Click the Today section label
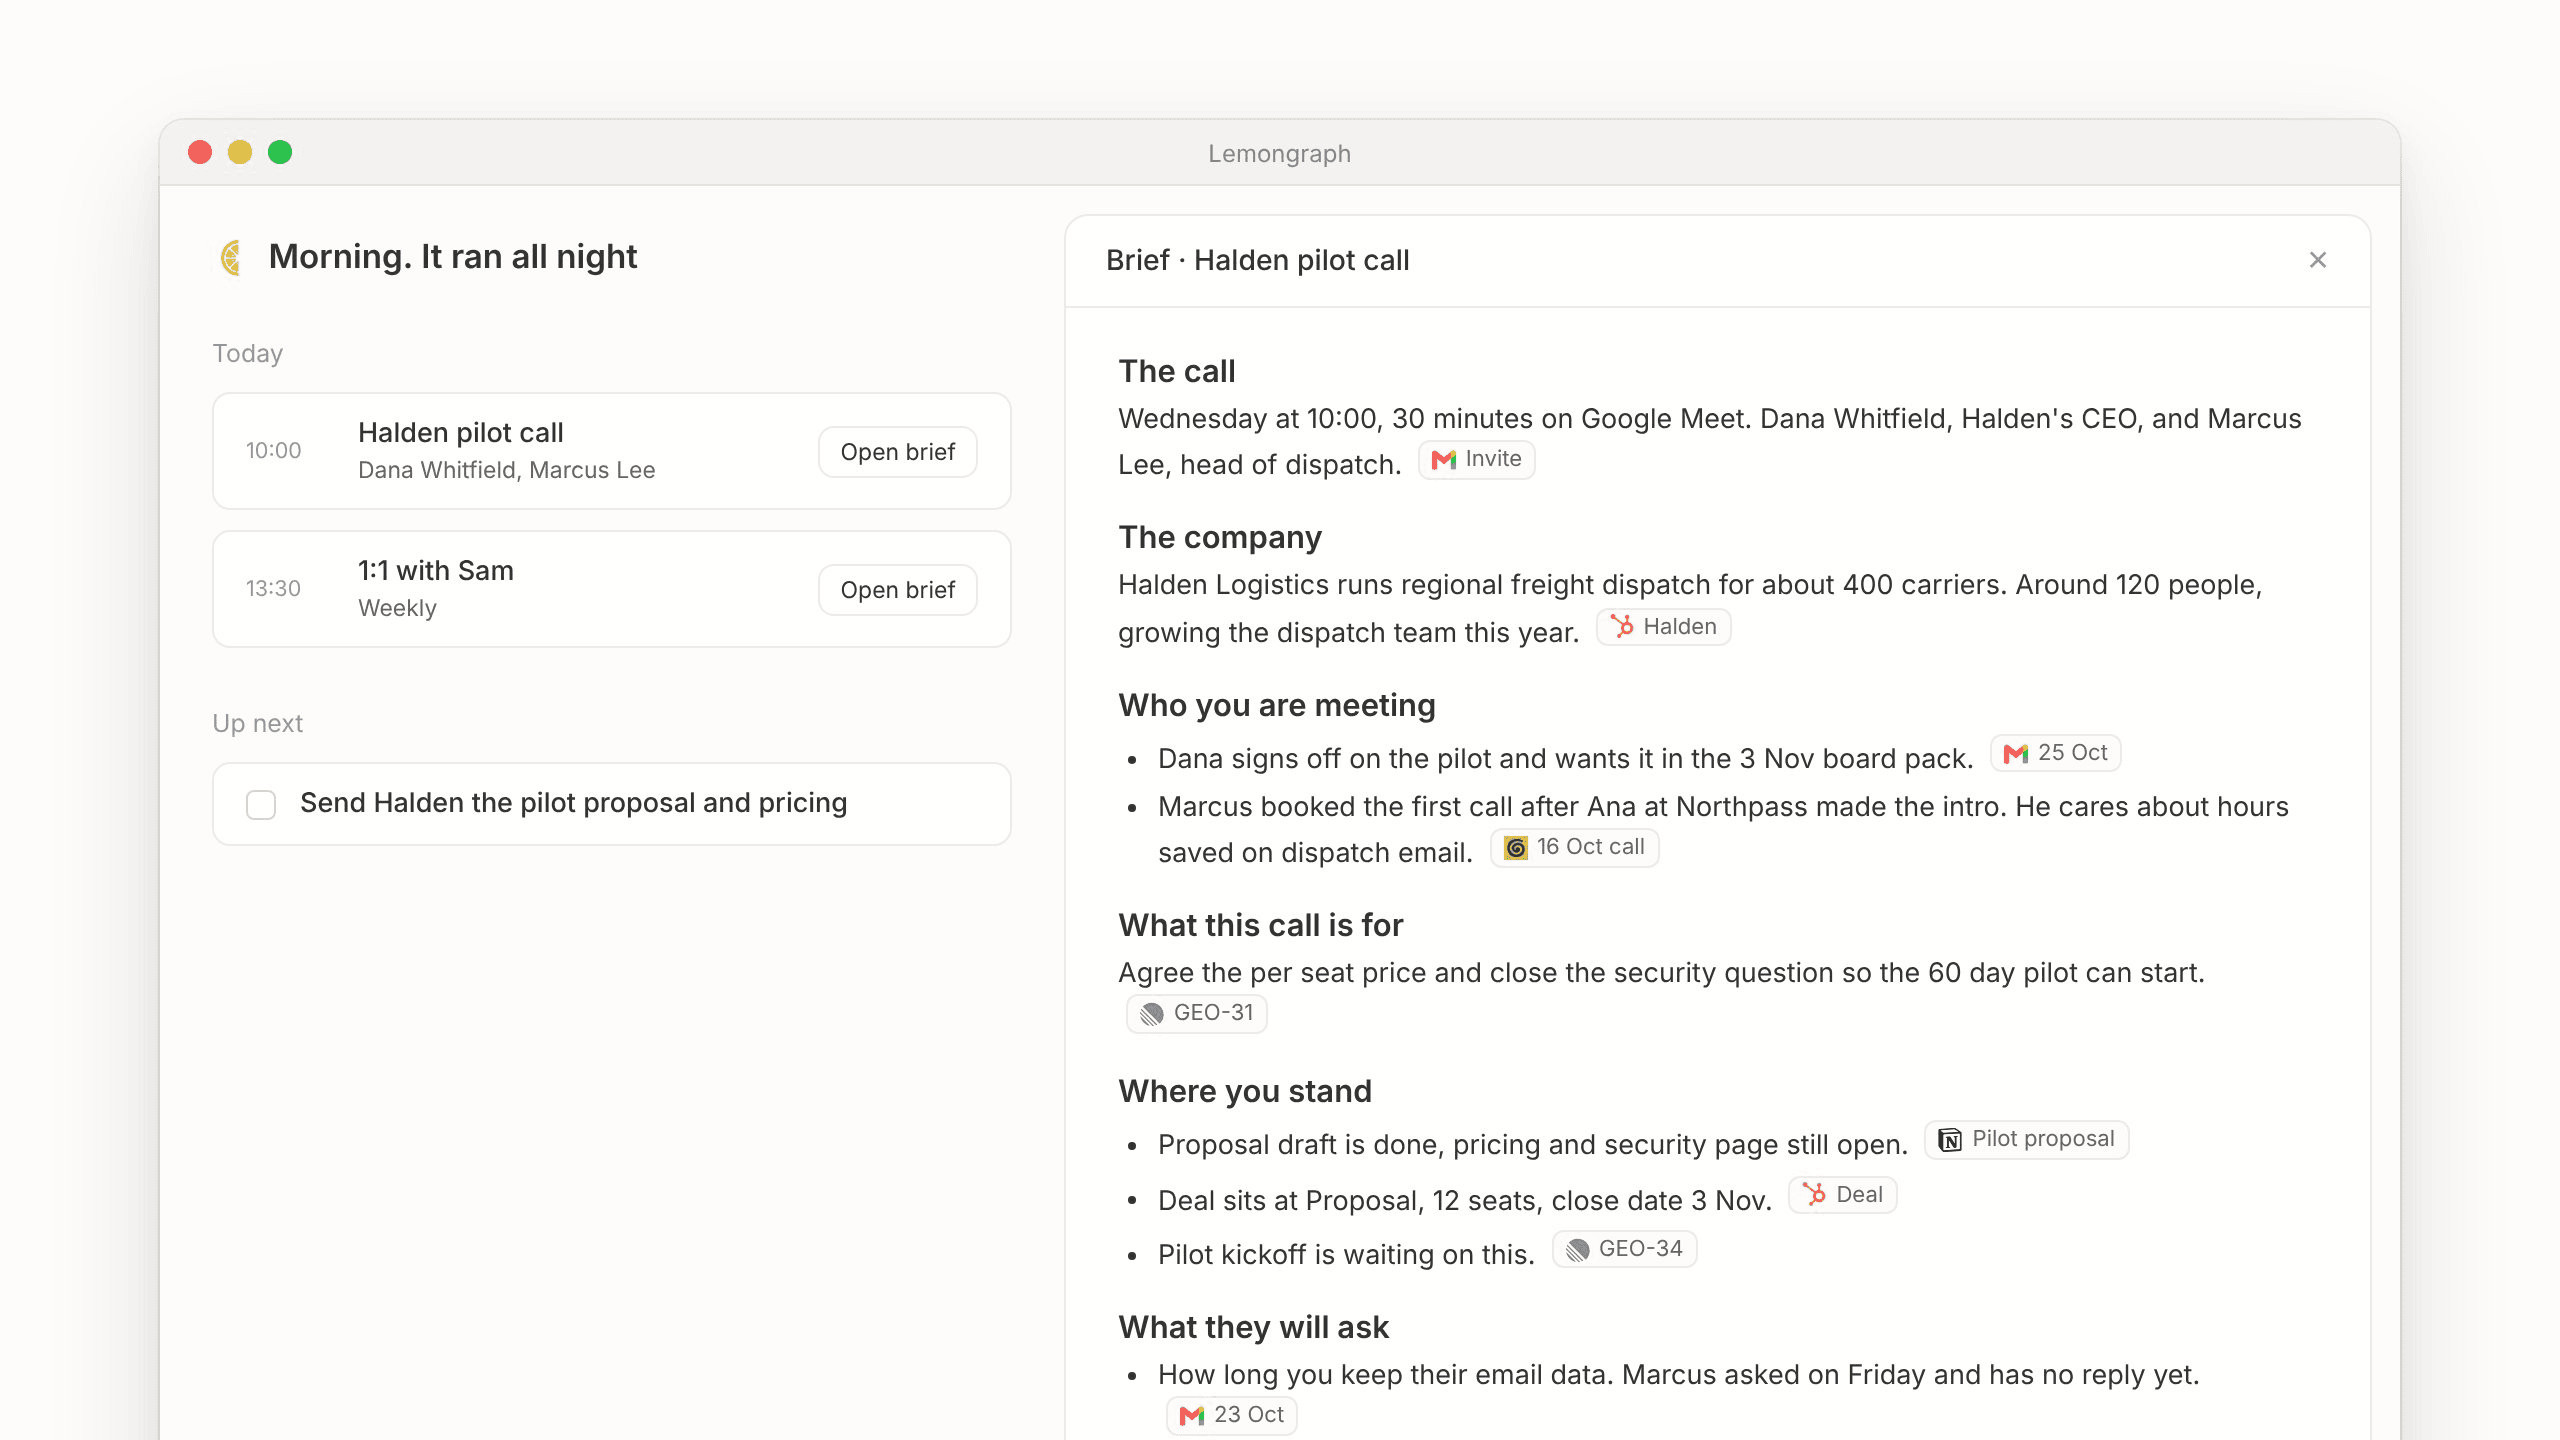Viewport: 2560px width, 1440px height. coord(247,354)
